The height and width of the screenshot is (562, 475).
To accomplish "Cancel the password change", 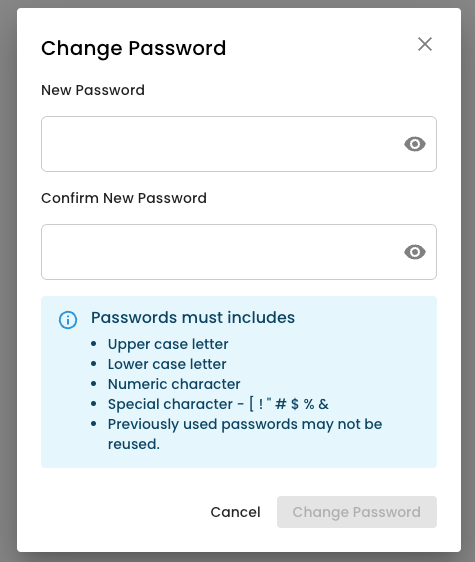I will pos(235,512).
